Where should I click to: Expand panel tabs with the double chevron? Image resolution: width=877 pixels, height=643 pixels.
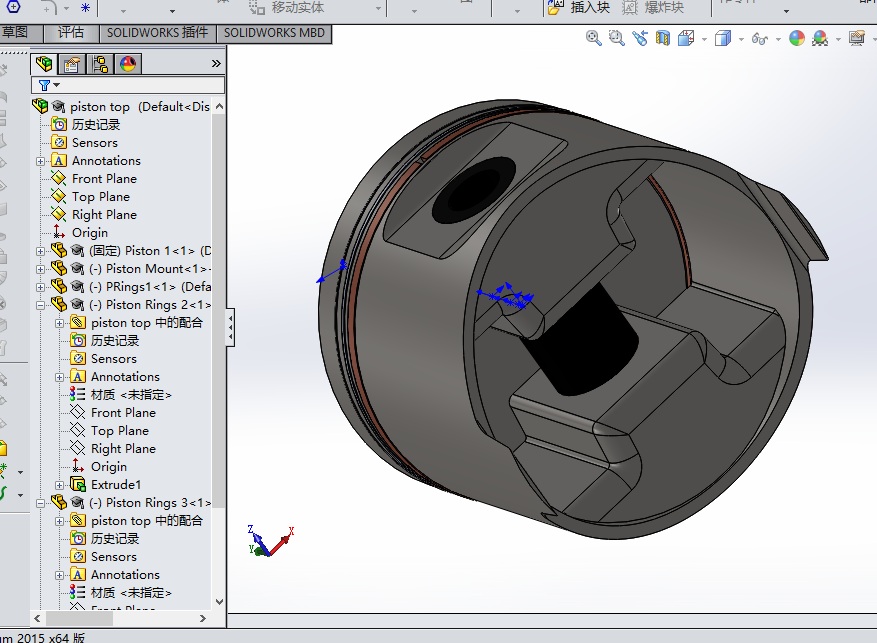click(x=216, y=64)
